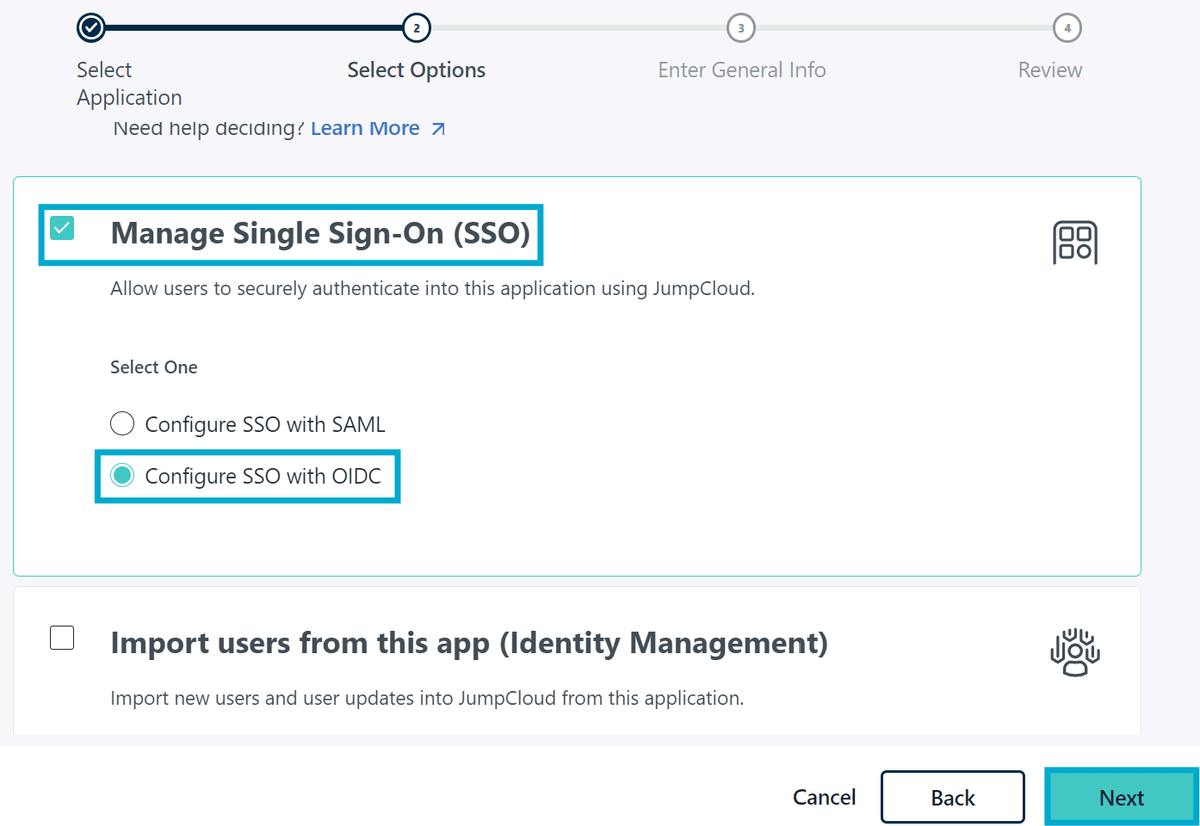Uncheck the Manage Single Sign-On checkbox

tap(62, 228)
